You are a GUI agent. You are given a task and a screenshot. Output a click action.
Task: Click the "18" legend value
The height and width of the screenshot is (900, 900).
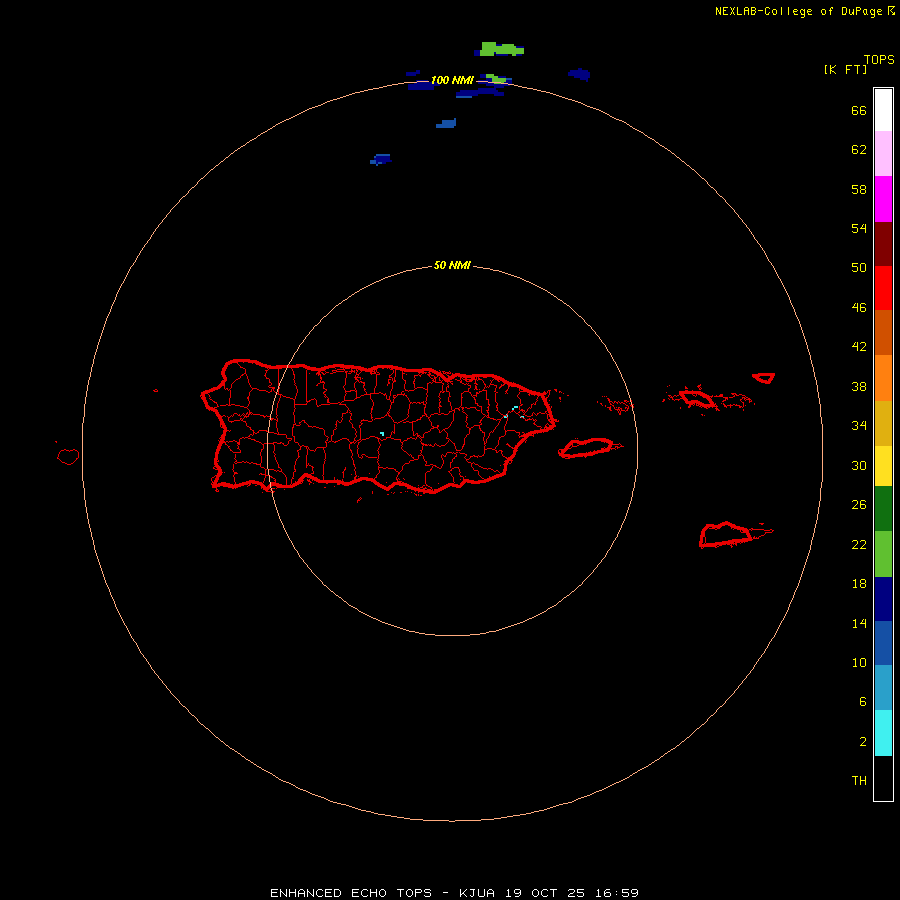tap(859, 584)
